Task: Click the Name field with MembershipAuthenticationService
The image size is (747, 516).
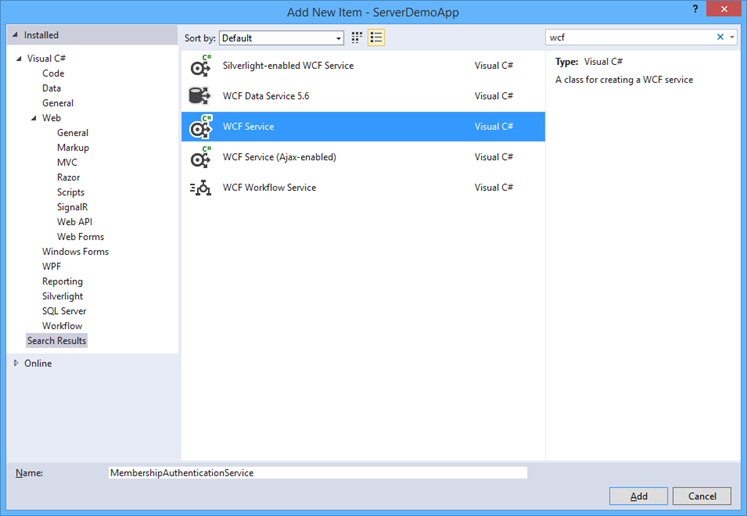Action: click(318, 473)
